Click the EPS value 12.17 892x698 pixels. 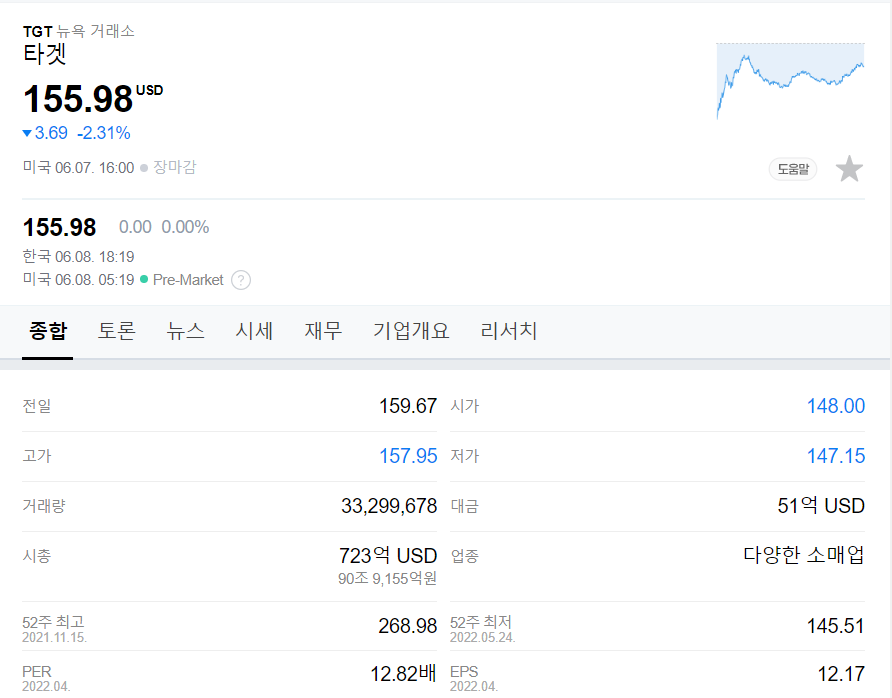click(841, 674)
